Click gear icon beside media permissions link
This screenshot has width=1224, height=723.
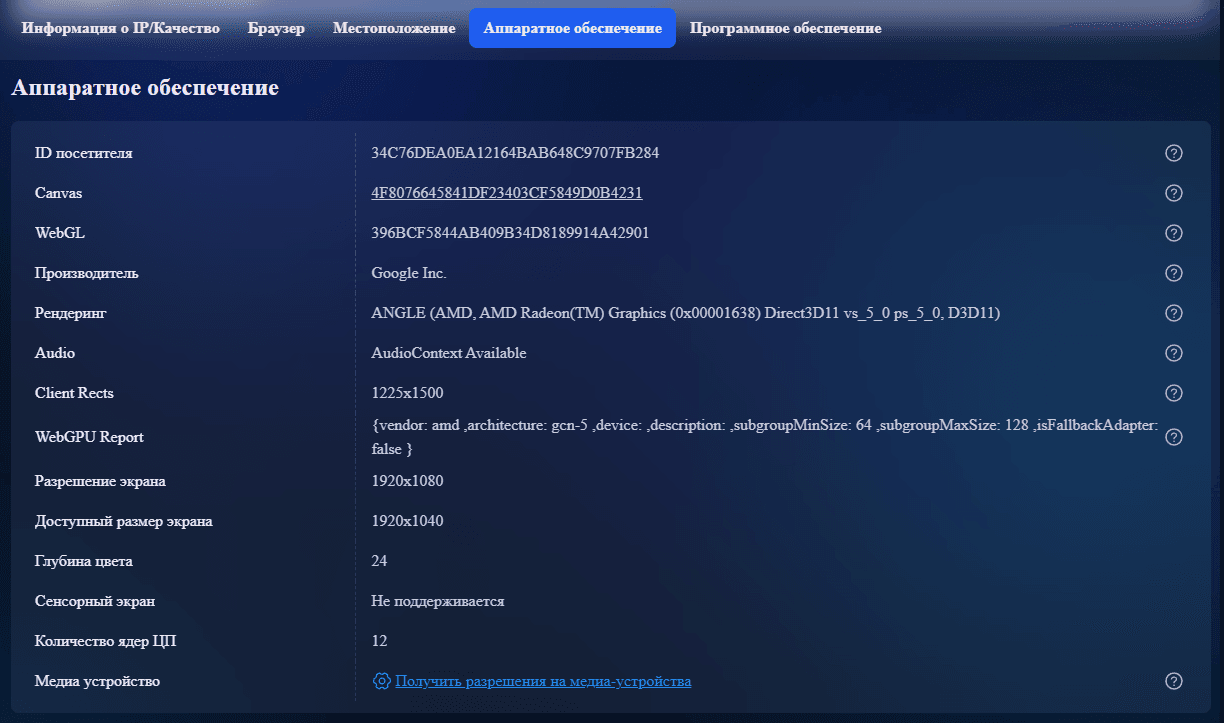381,681
